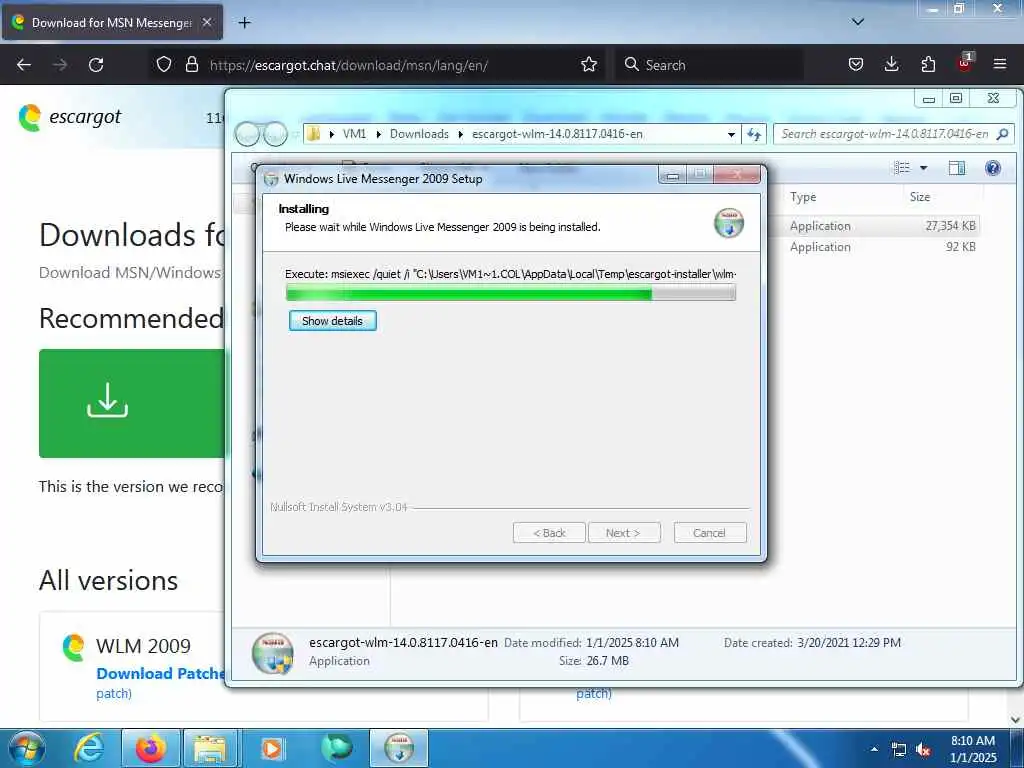
Task: Close the Download for MSN Messenger tab
Action: pyautogui.click(x=207, y=22)
